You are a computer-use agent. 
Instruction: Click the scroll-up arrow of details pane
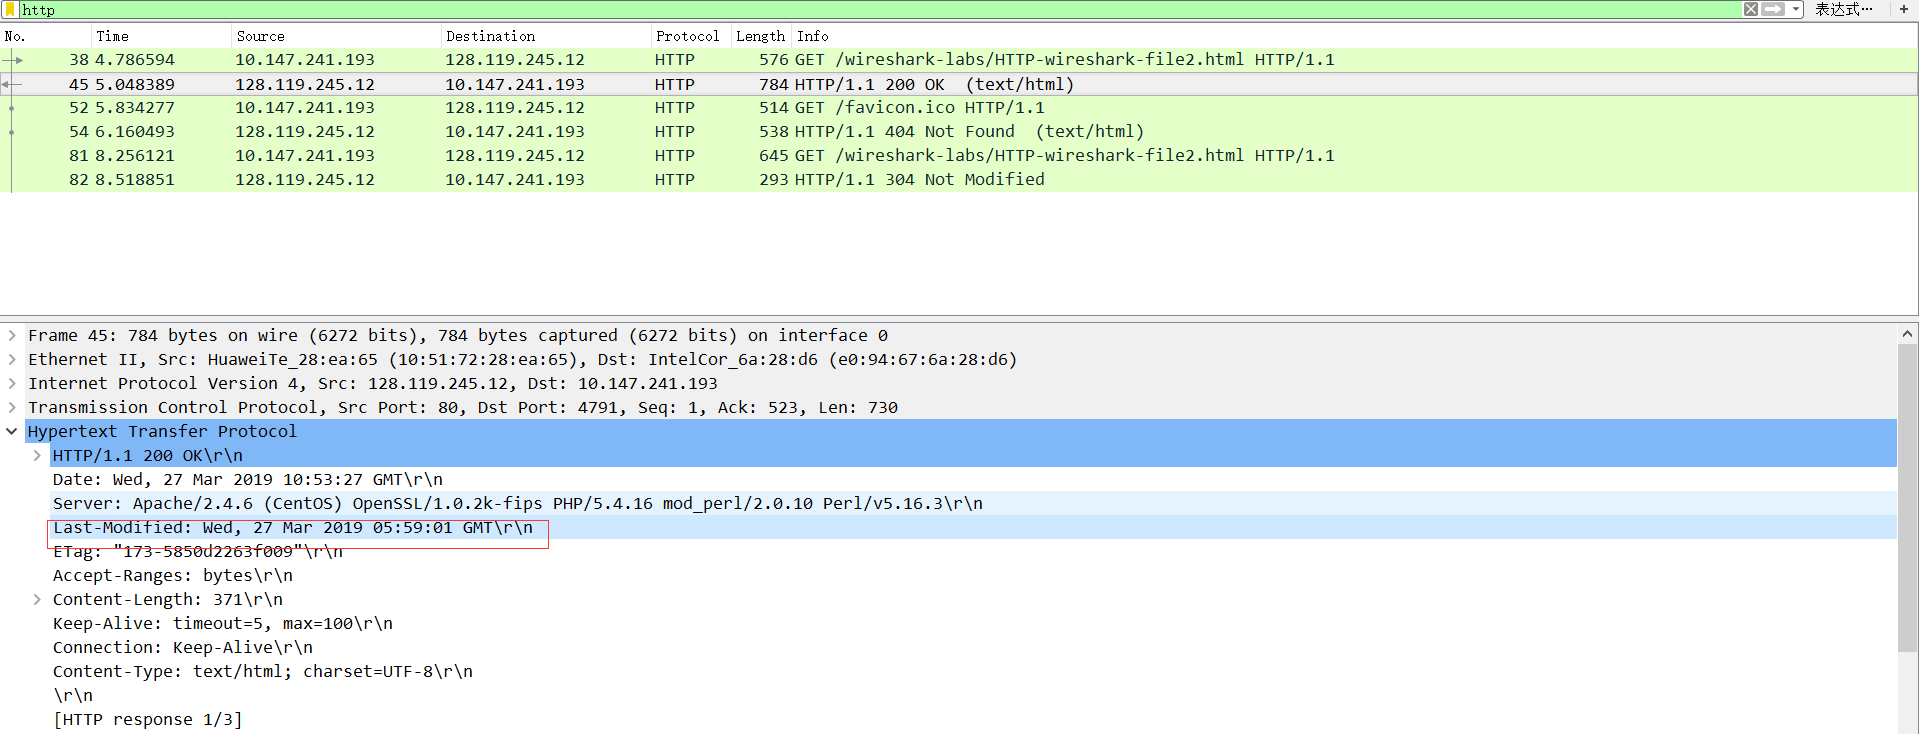coord(1907,334)
